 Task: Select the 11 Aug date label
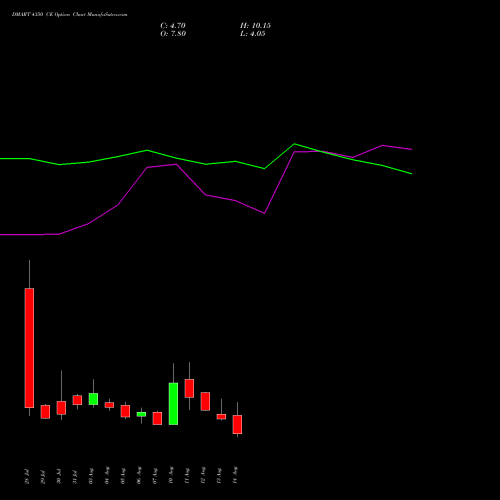coord(187,476)
